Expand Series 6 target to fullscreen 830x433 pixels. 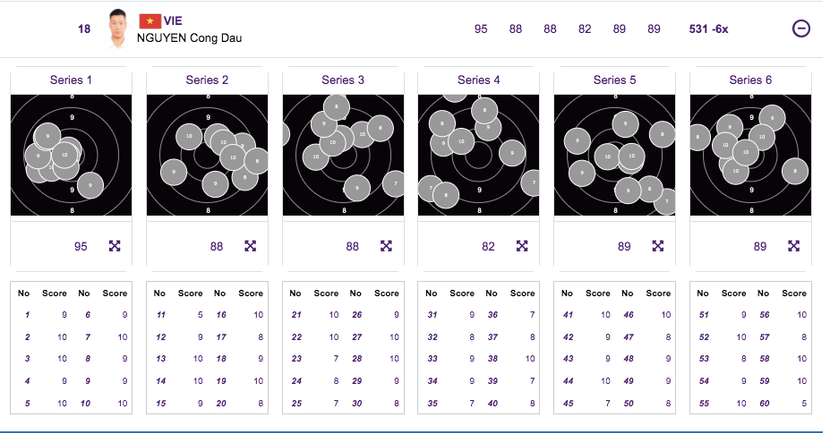coord(794,246)
